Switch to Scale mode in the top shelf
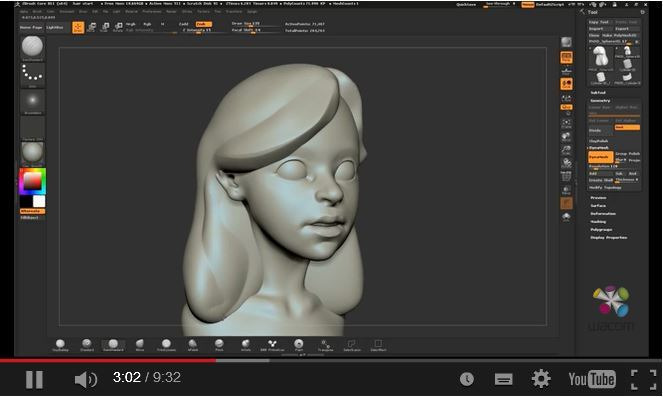This screenshot has height=397, width=663. pos(104,27)
